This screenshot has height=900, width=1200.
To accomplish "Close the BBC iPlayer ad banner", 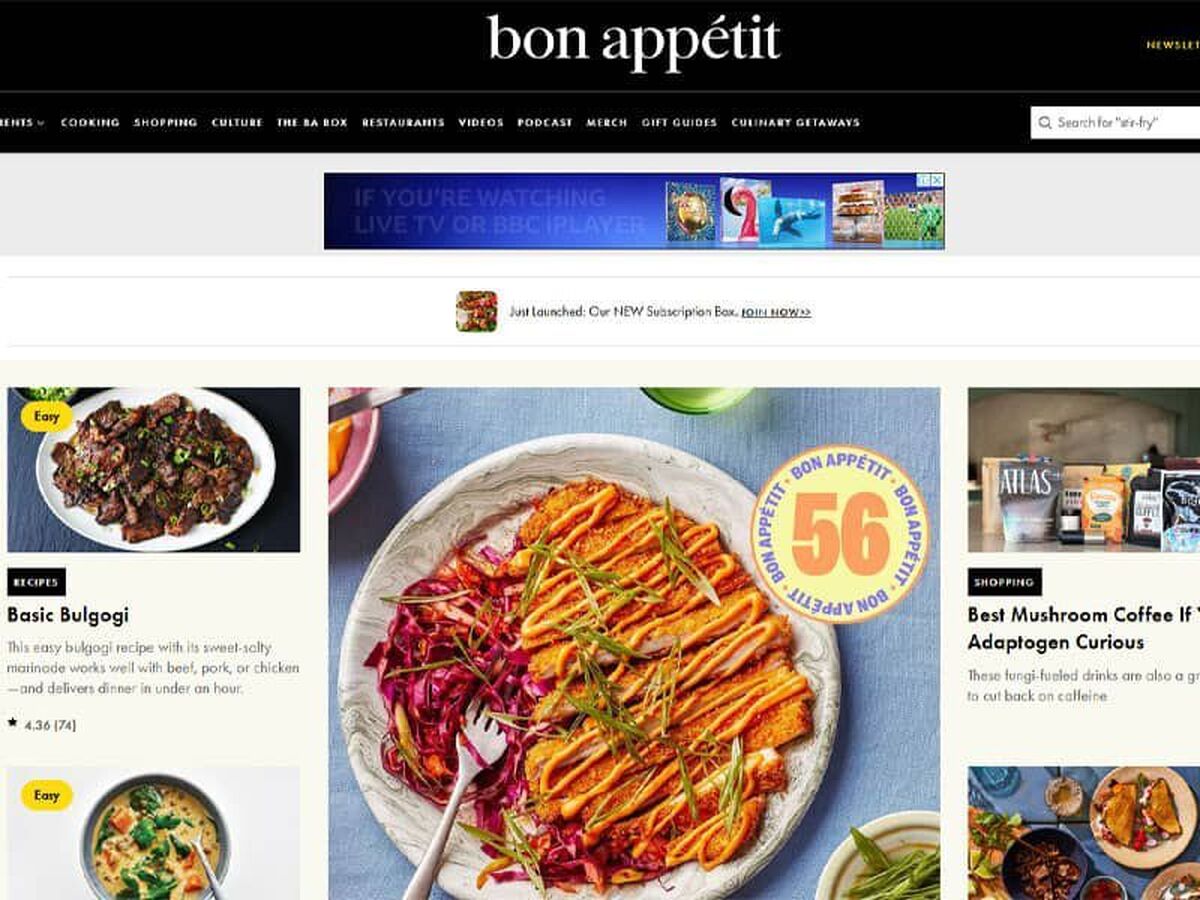I will click(x=937, y=180).
